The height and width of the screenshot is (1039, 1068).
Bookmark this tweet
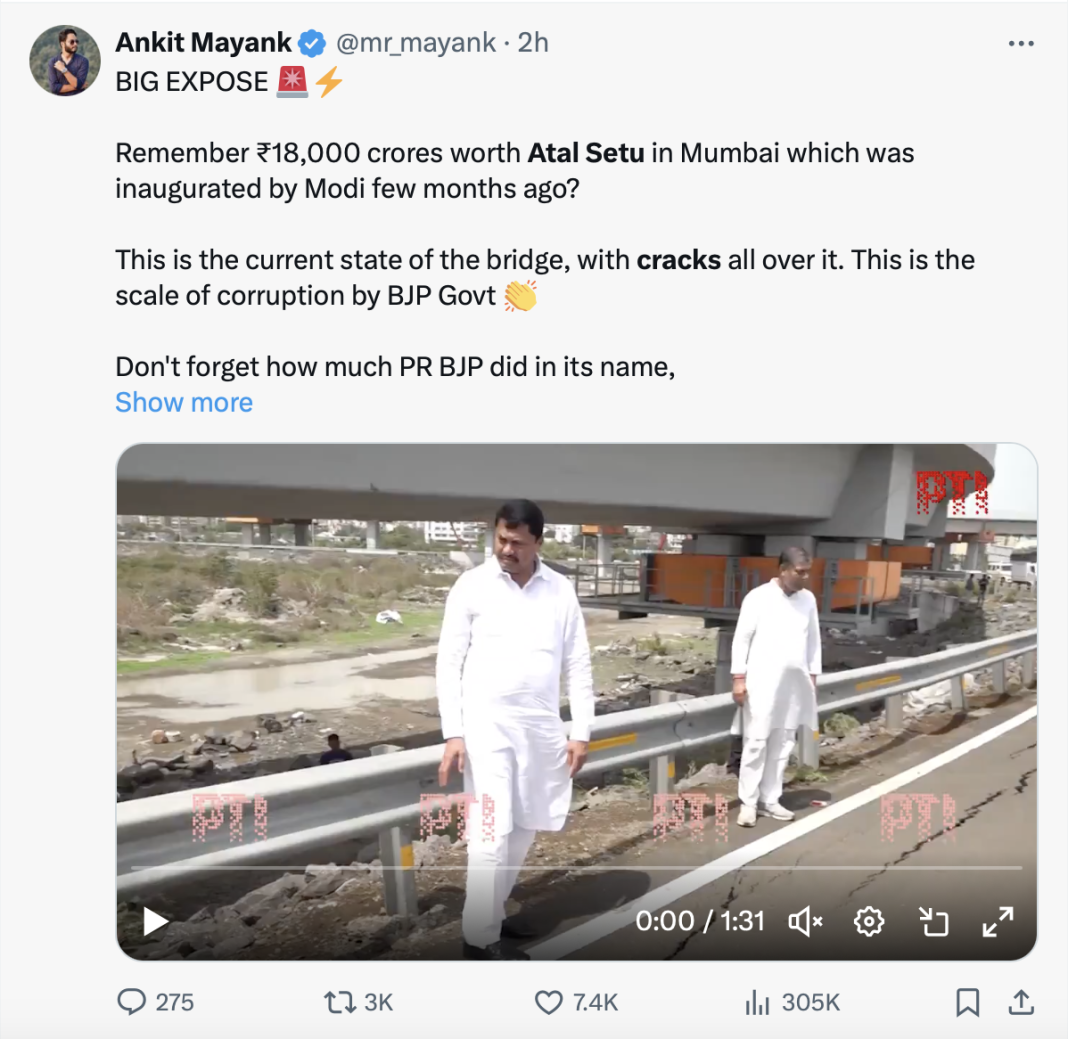click(x=967, y=1002)
